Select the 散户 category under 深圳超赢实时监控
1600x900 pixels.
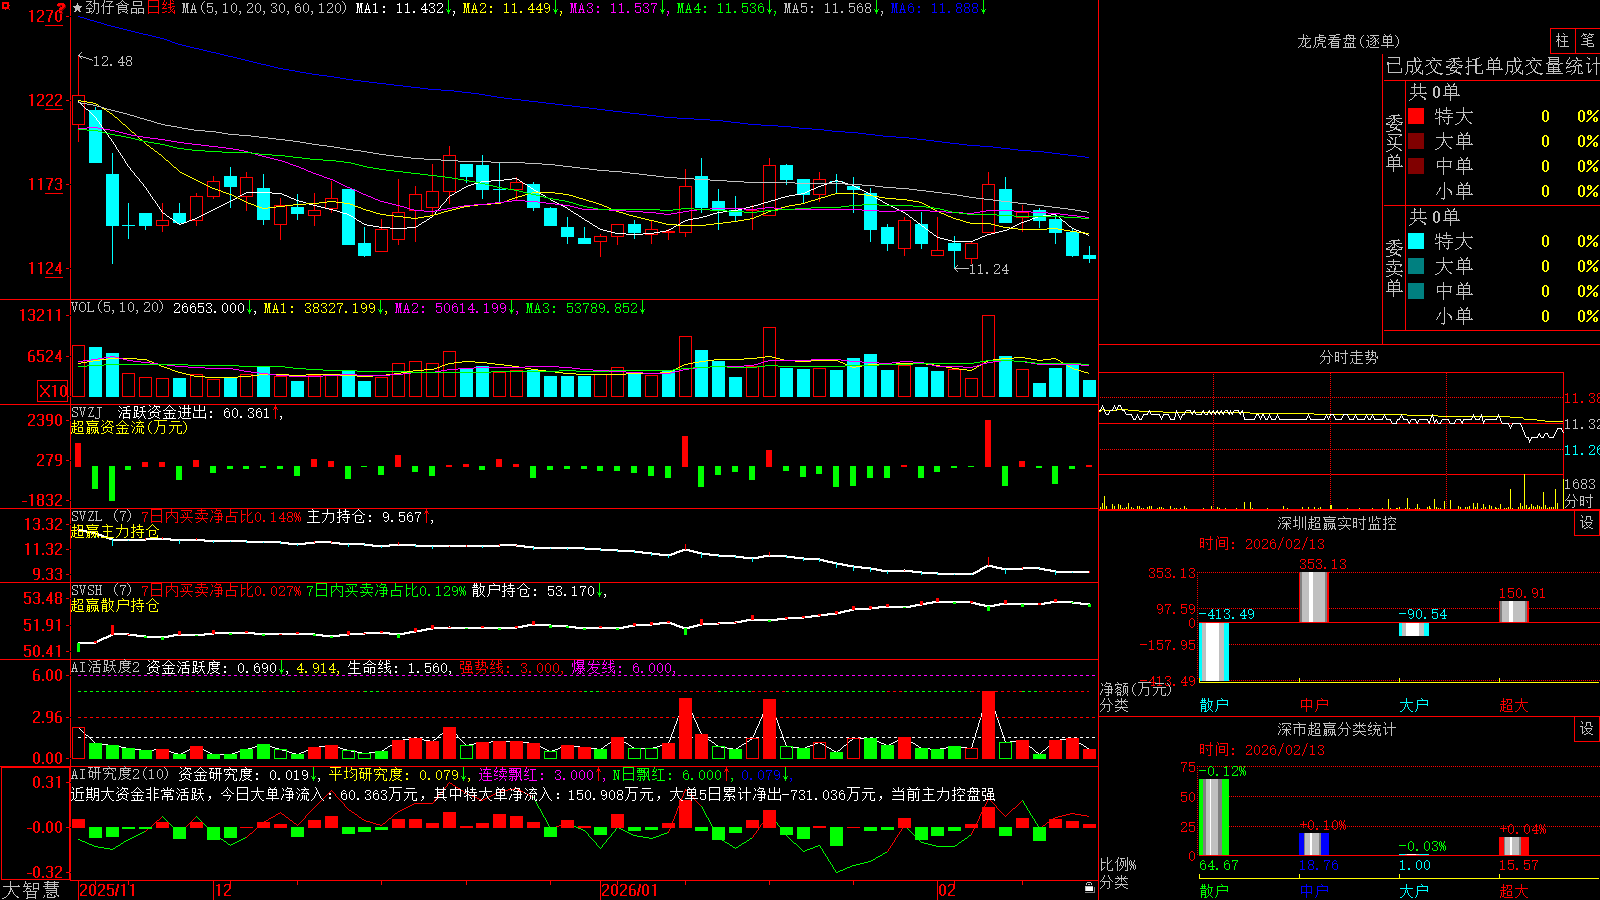coord(1214,705)
